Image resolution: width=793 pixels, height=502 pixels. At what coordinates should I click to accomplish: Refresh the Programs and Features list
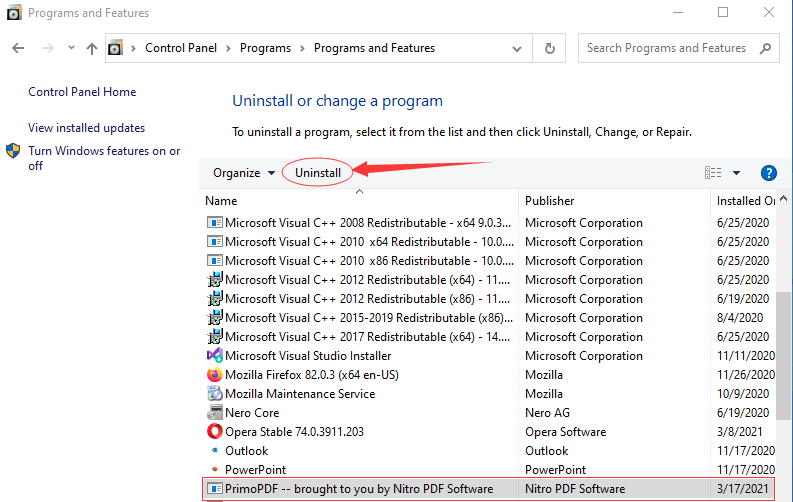tap(549, 49)
